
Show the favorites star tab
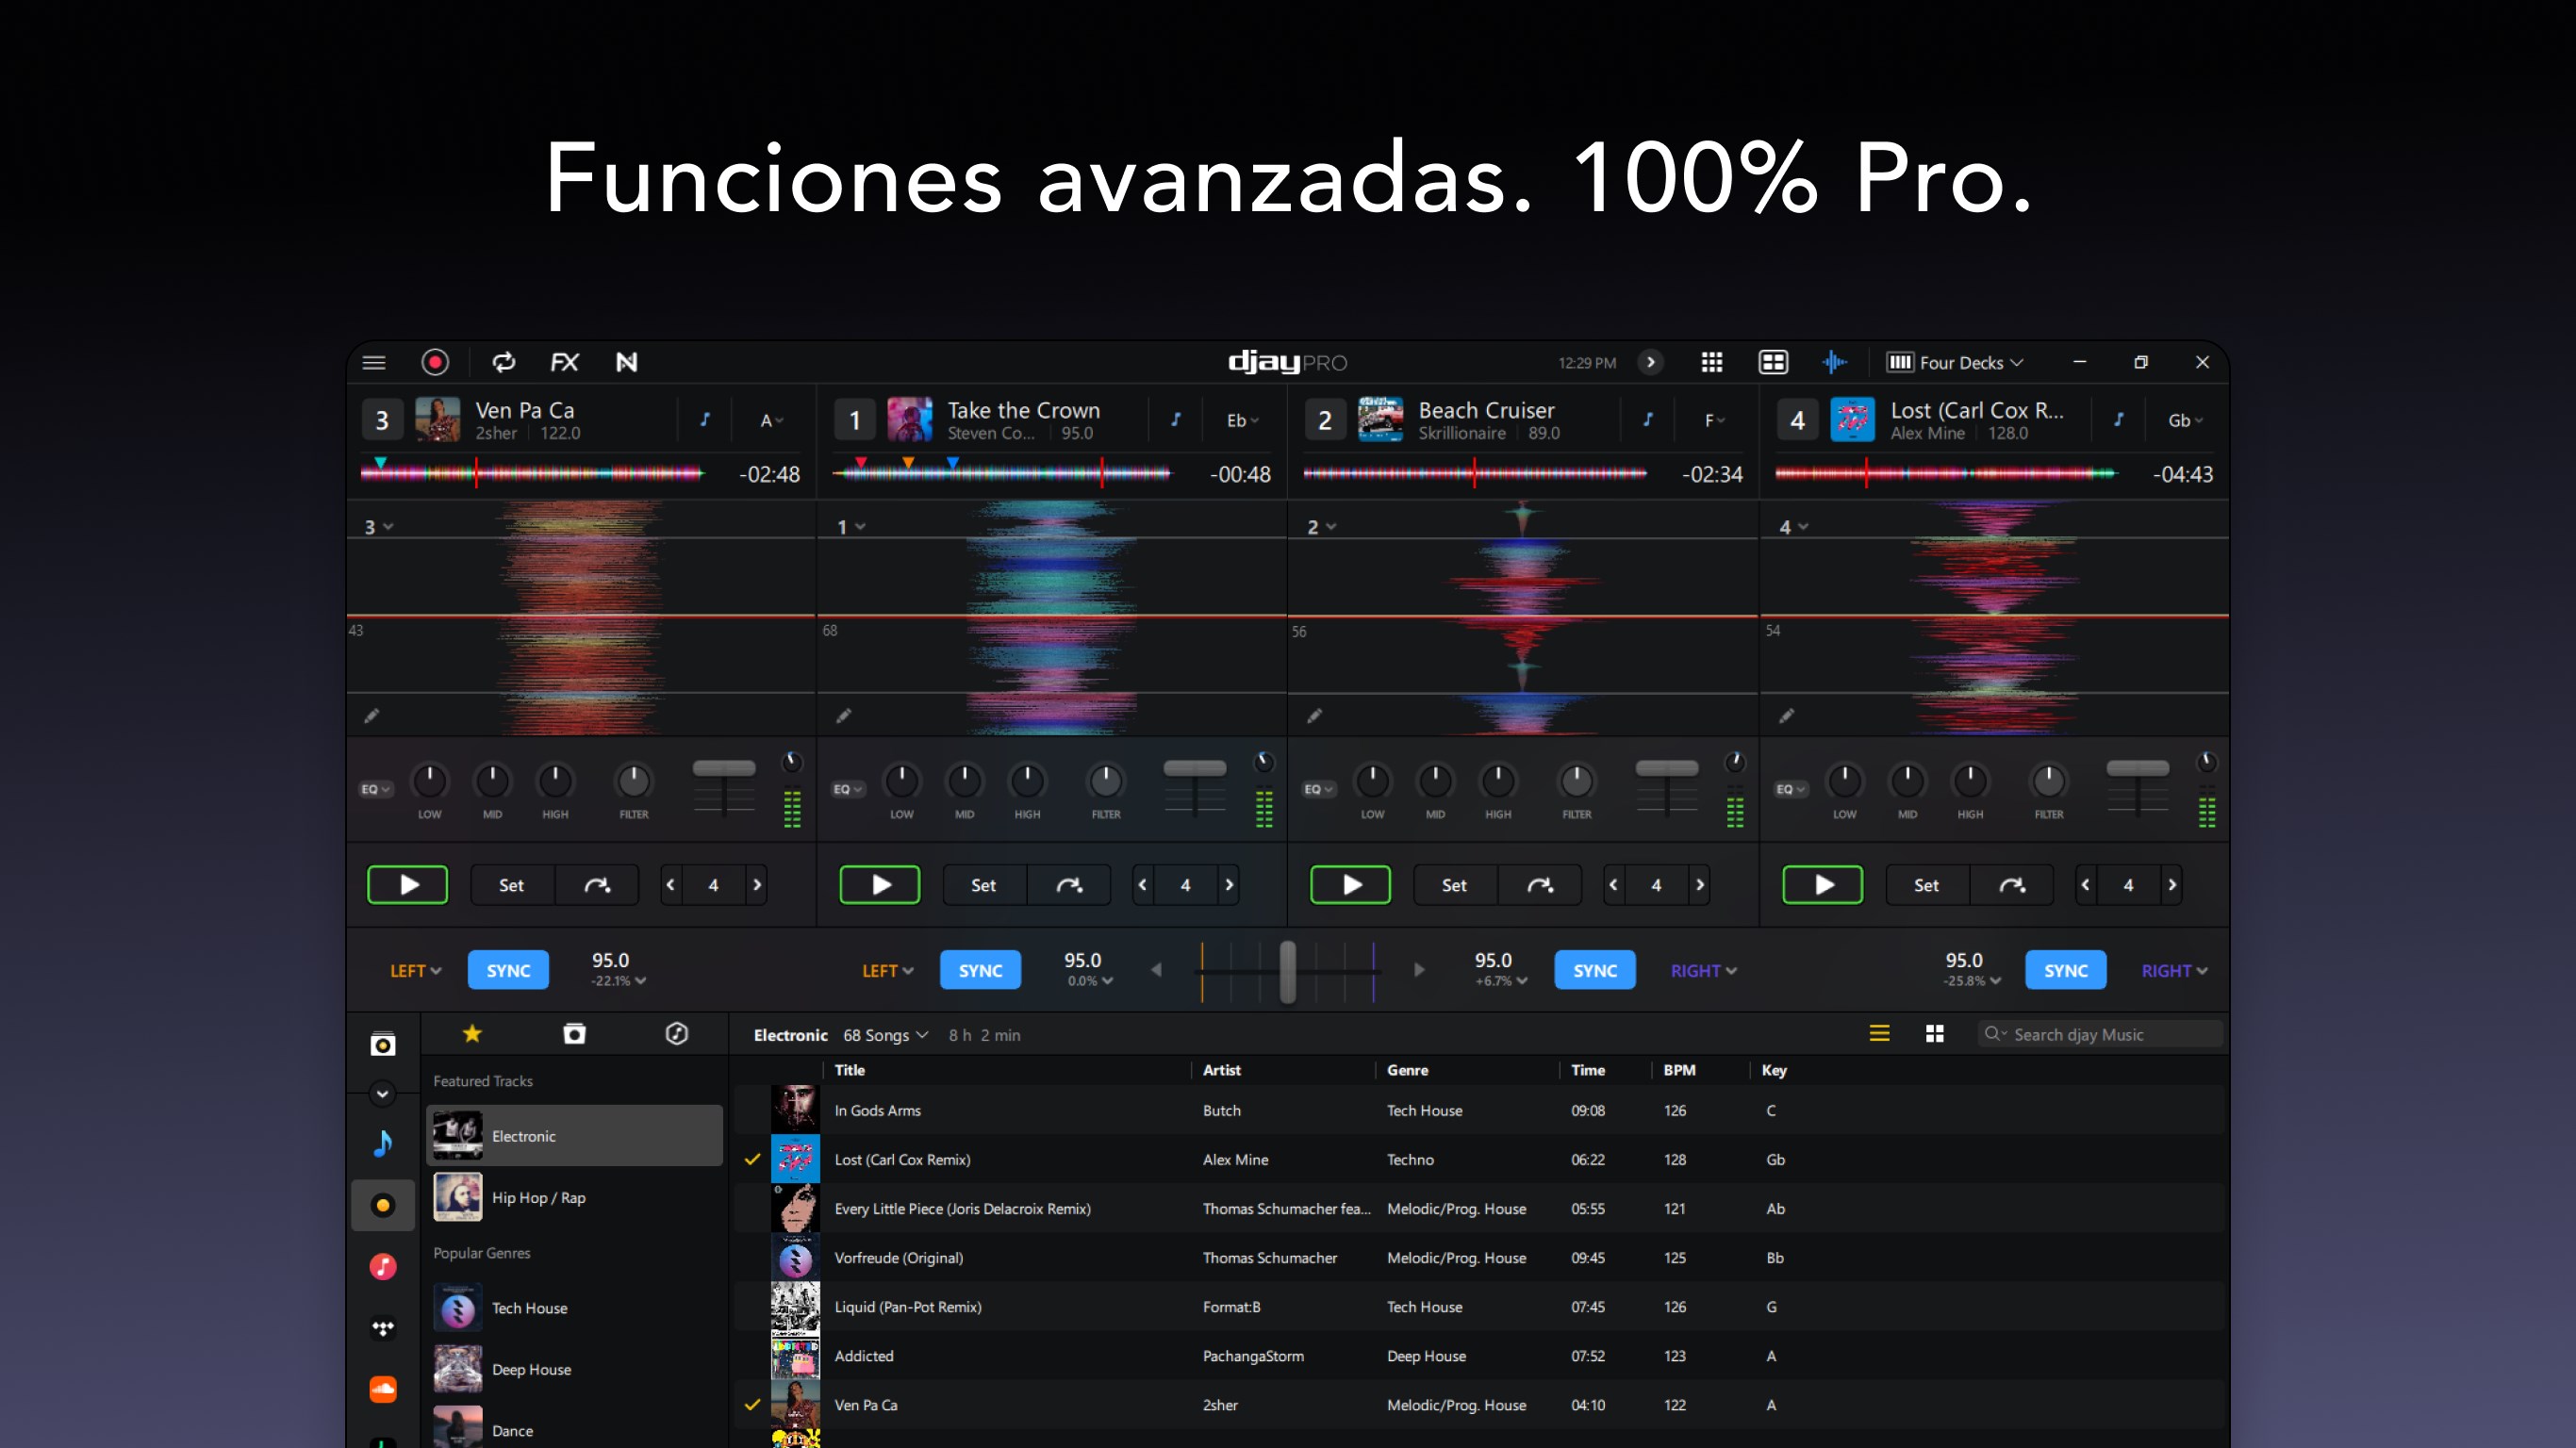pos(472,1034)
